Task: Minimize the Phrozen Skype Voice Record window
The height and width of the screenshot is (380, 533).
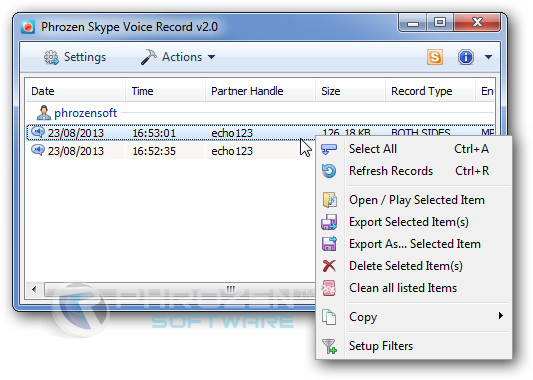Action: tap(413, 23)
